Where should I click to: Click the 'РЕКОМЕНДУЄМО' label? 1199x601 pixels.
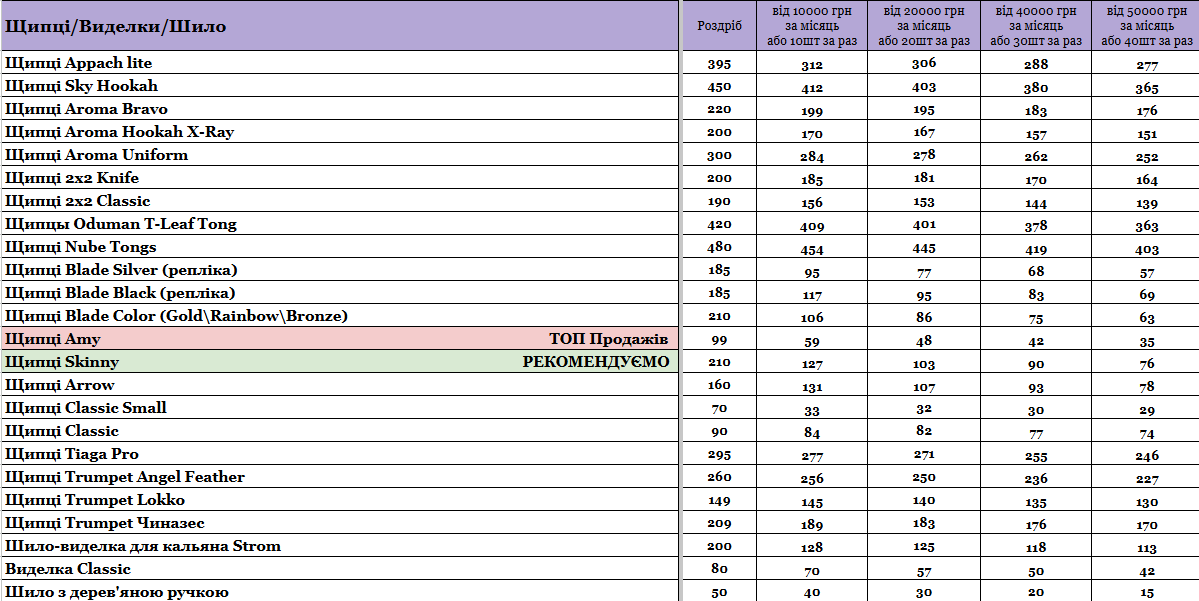click(595, 362)
